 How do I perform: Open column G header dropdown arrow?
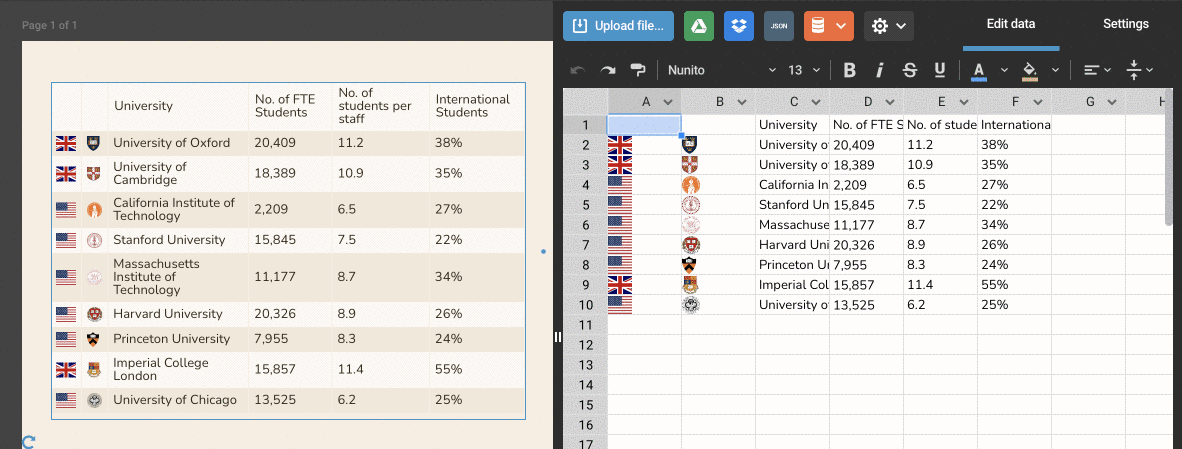coord(1111,102)
